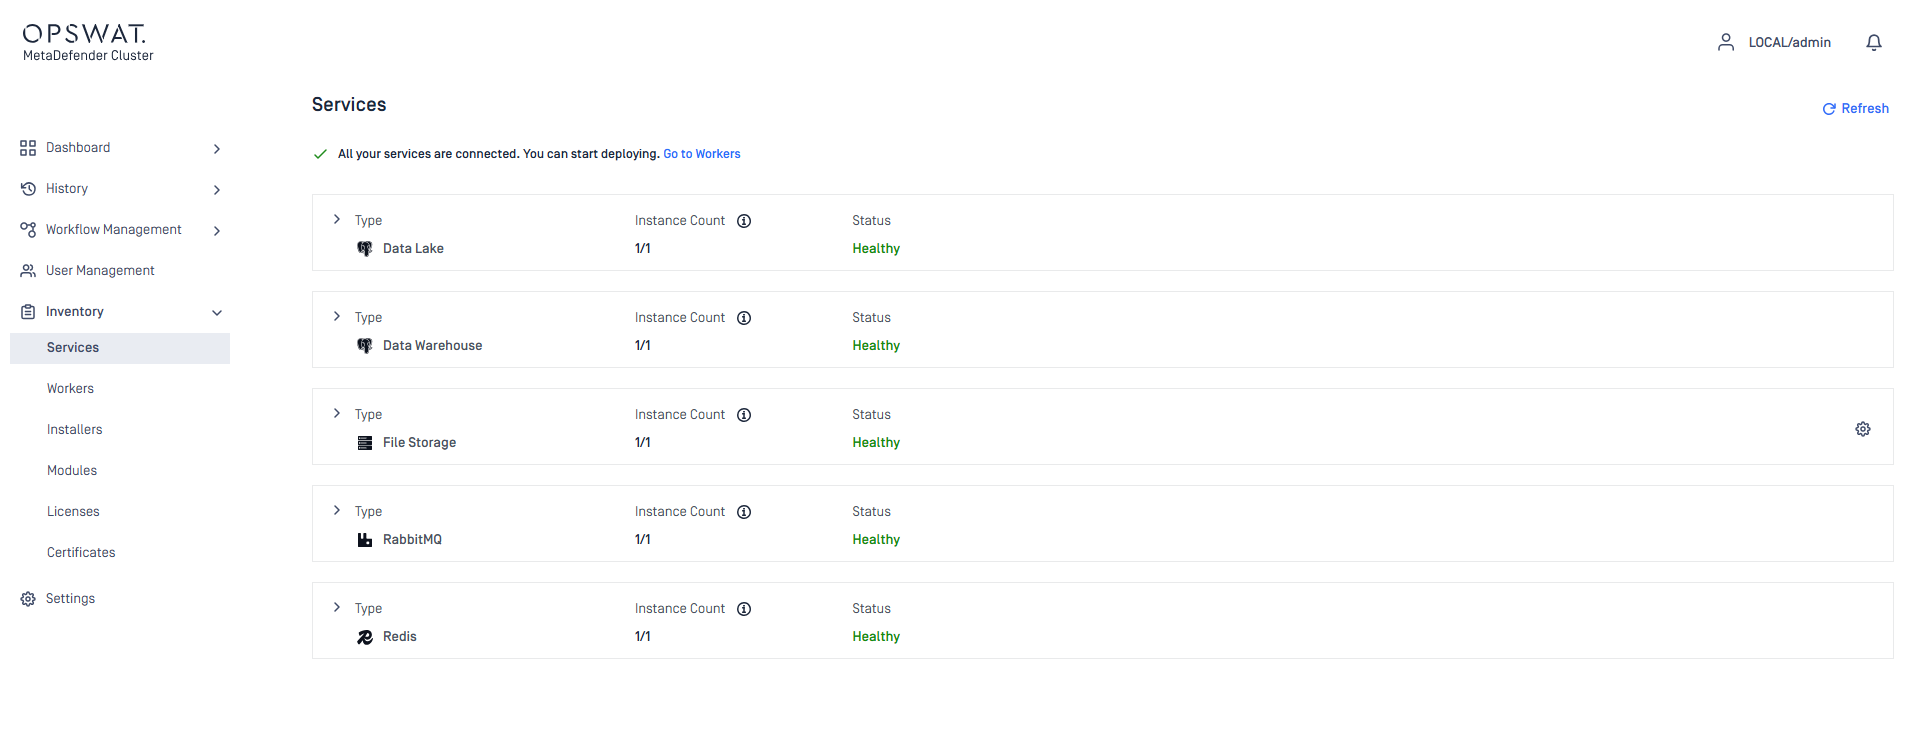Click the Data Warehouse database icon
The width and height of the screenshot is (1911, 734).
[x=365, y=346]
